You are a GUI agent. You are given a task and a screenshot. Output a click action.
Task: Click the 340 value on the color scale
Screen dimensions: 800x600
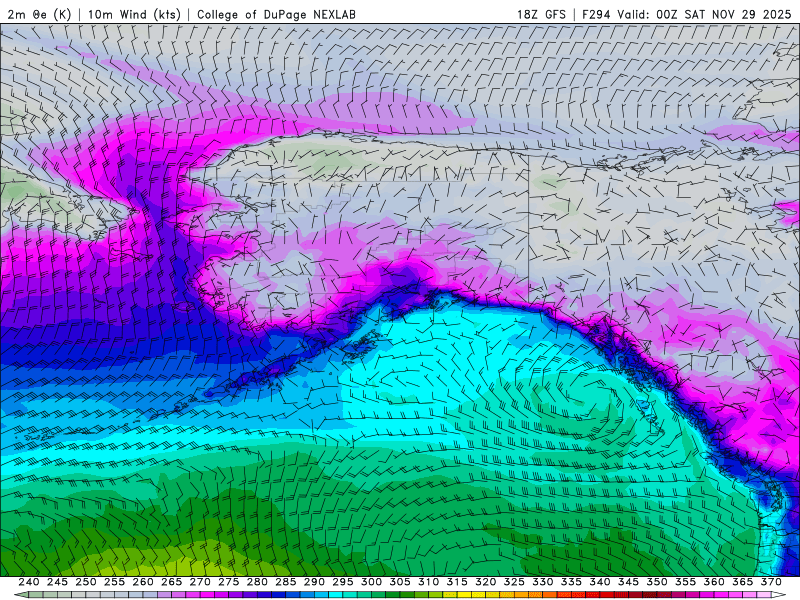pos(600,582)
